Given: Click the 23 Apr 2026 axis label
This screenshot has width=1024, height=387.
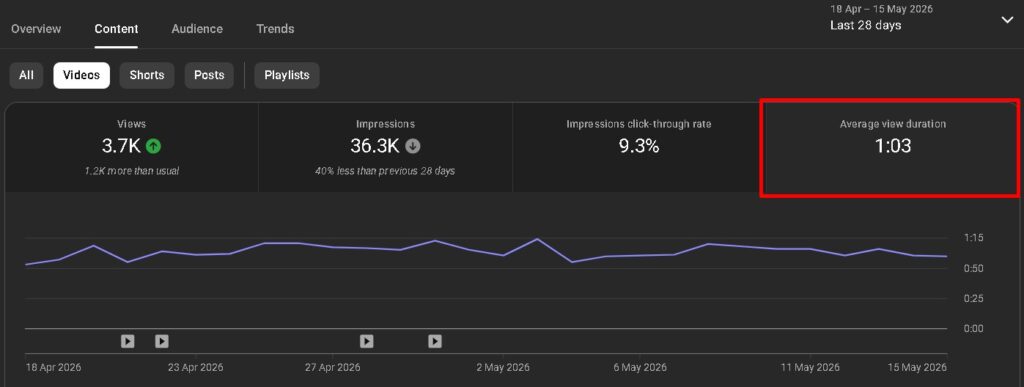Looking at the screenshot, I should tap(195, 367).
